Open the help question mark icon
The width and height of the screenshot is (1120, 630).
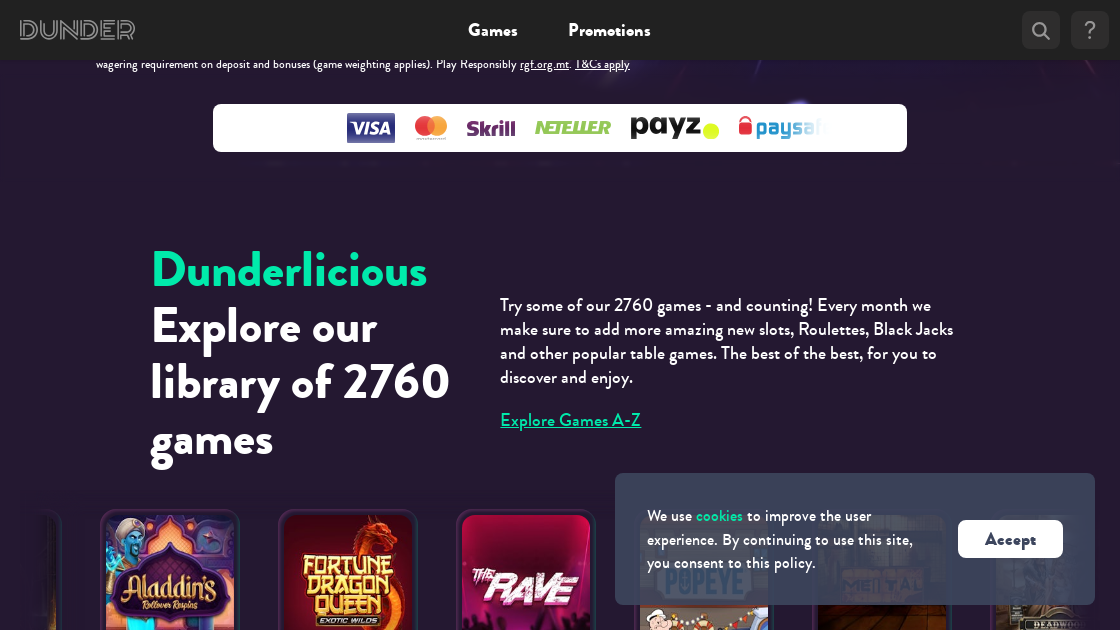coord(1089,30)
